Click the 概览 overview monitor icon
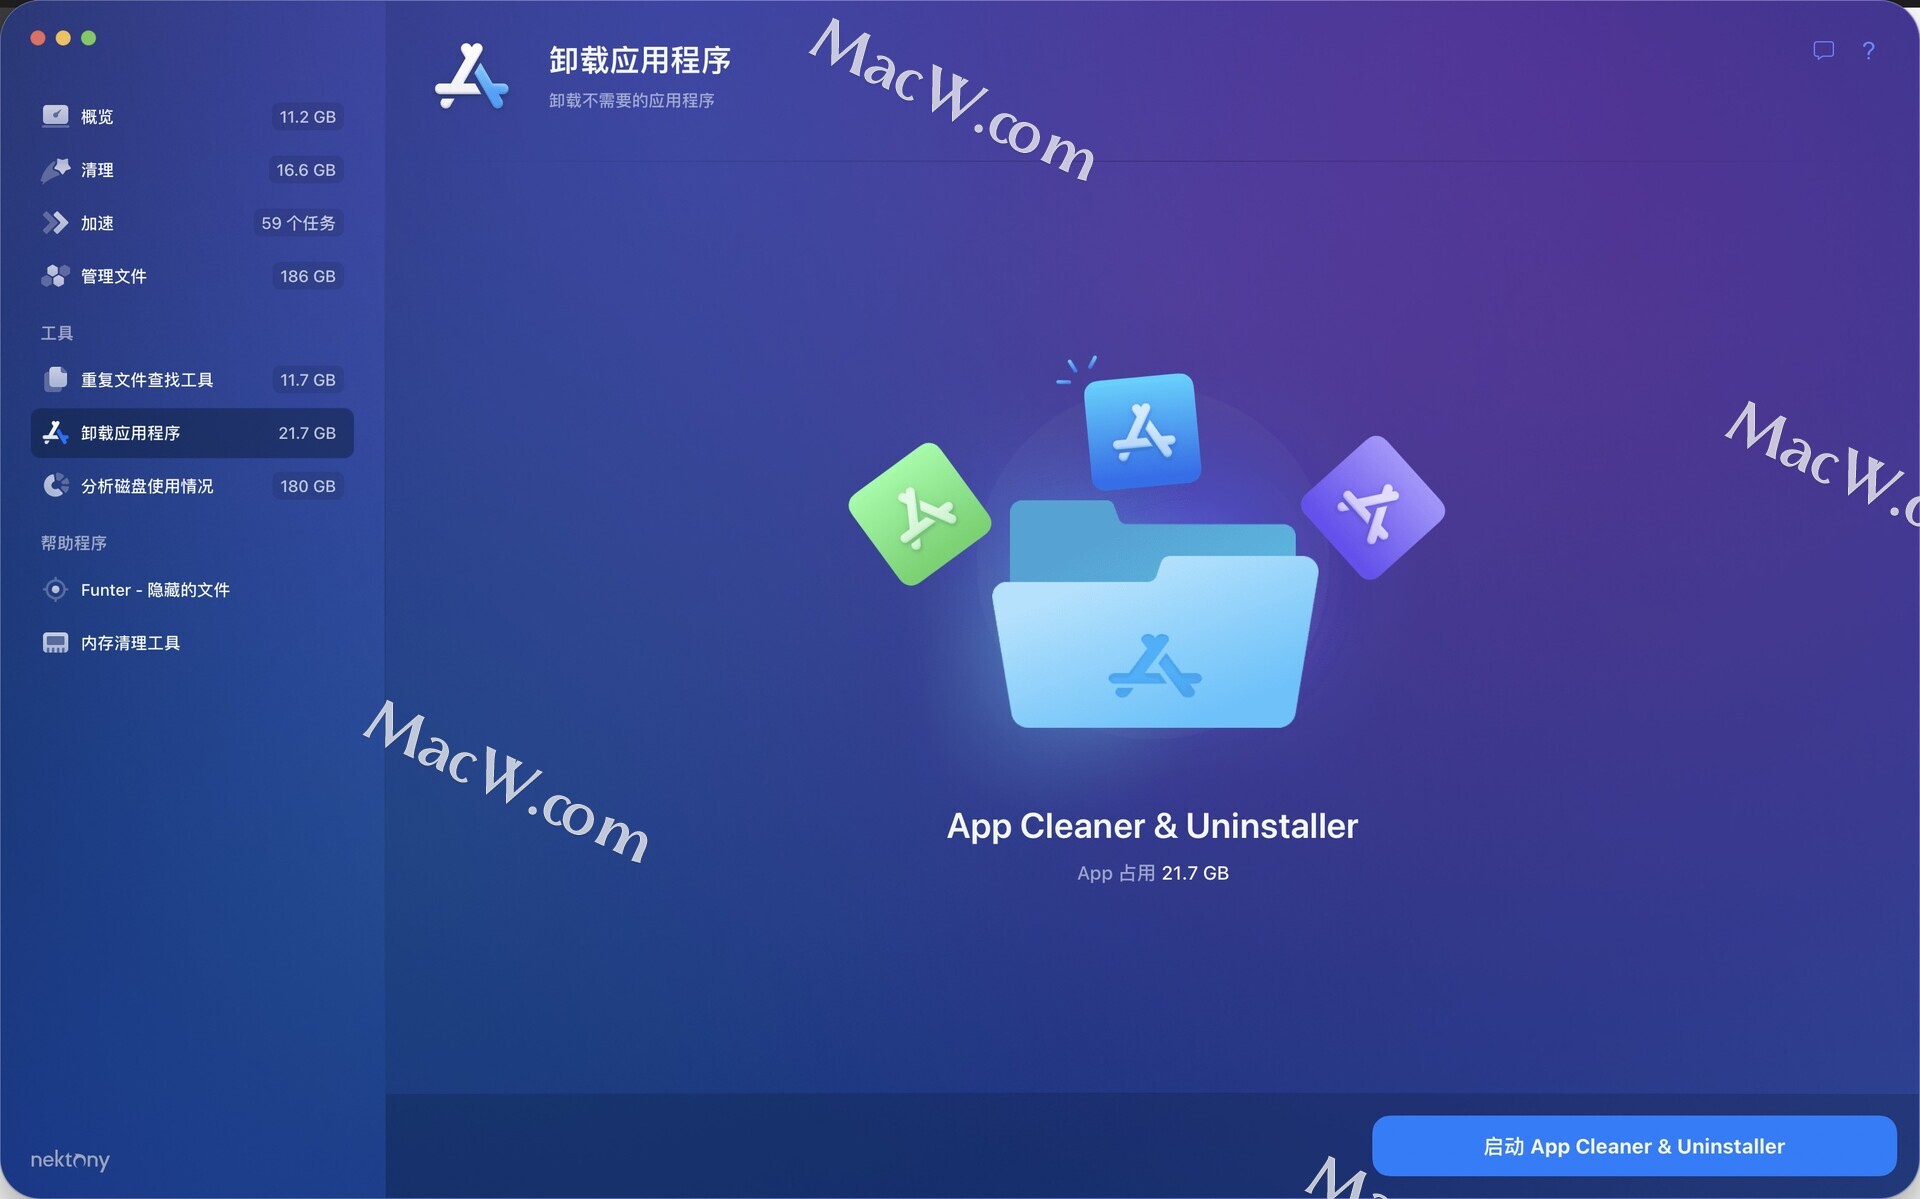This screenshot has width=1920, height=1199. pos(55,116)
